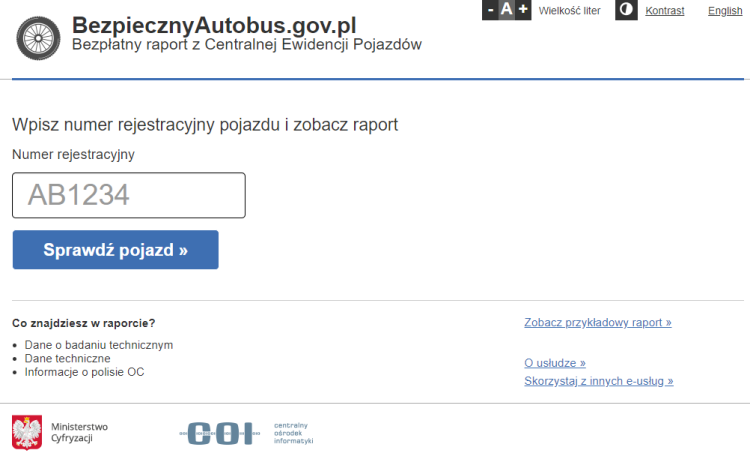Image resolution: width=750 pixels, height=459 pixels.
Task: Click the centralny ośrodek informatyki caption
Action: 294,433
